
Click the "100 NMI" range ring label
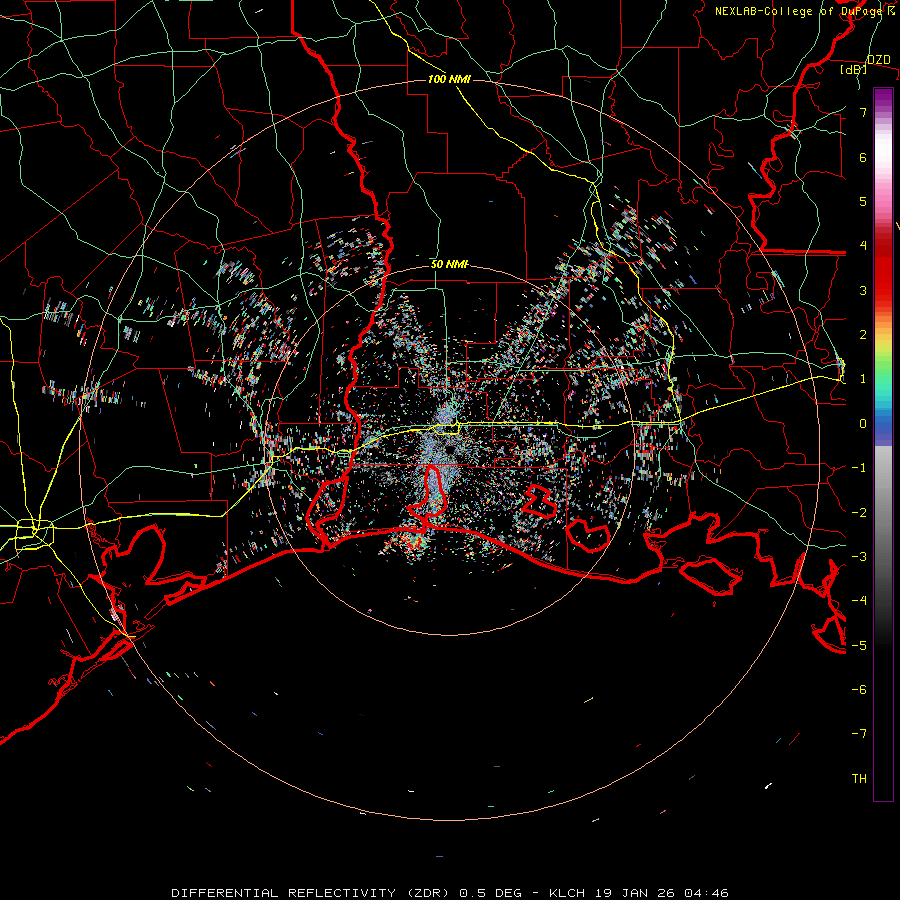[449, 79]
